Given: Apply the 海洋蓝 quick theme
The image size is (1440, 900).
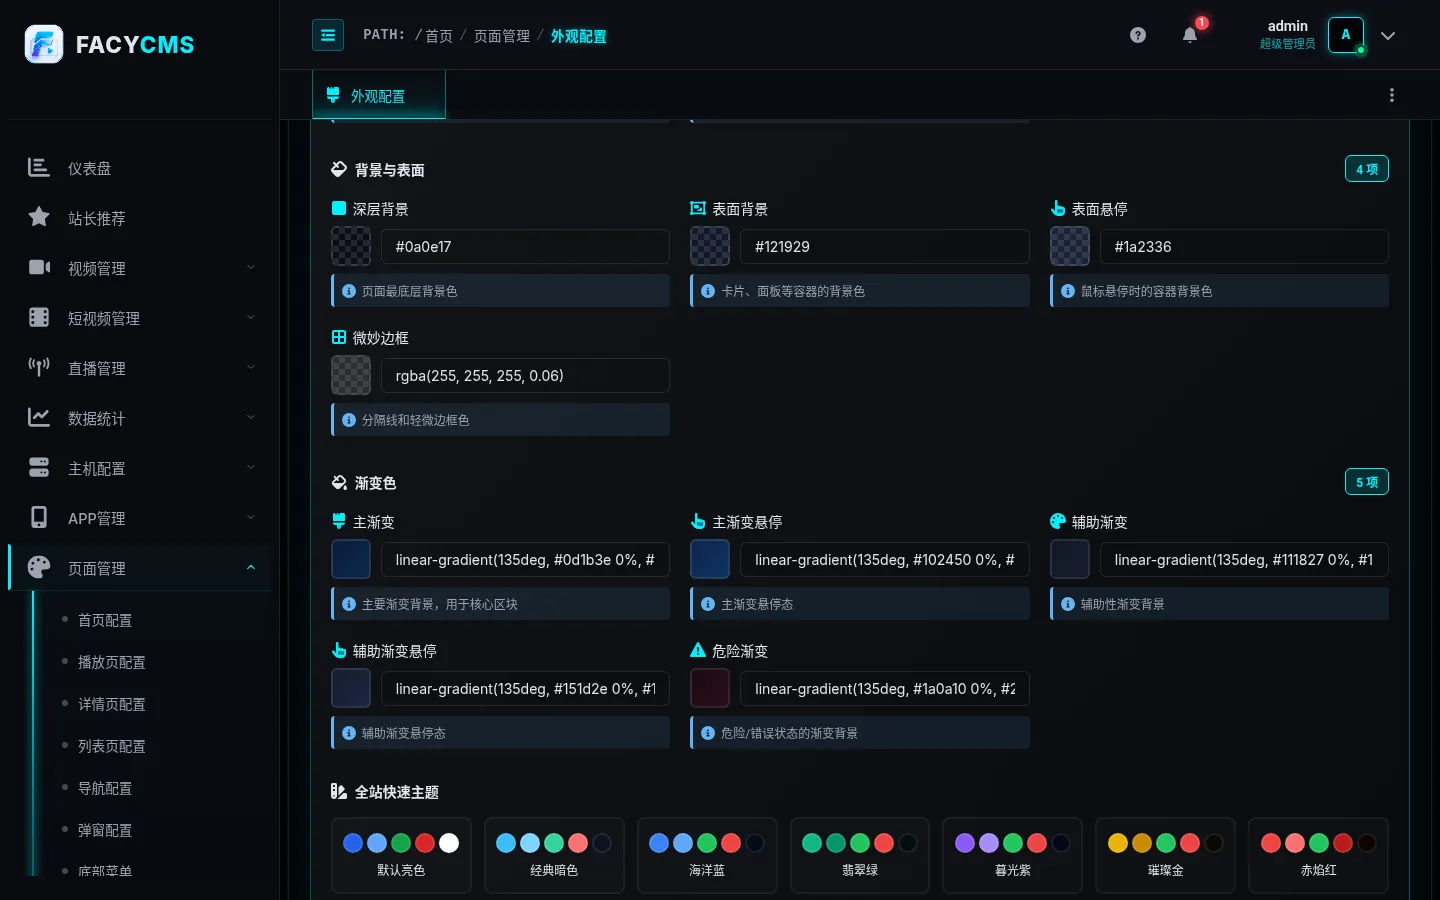Looking at the screenshot, I should tap(707, 855).
